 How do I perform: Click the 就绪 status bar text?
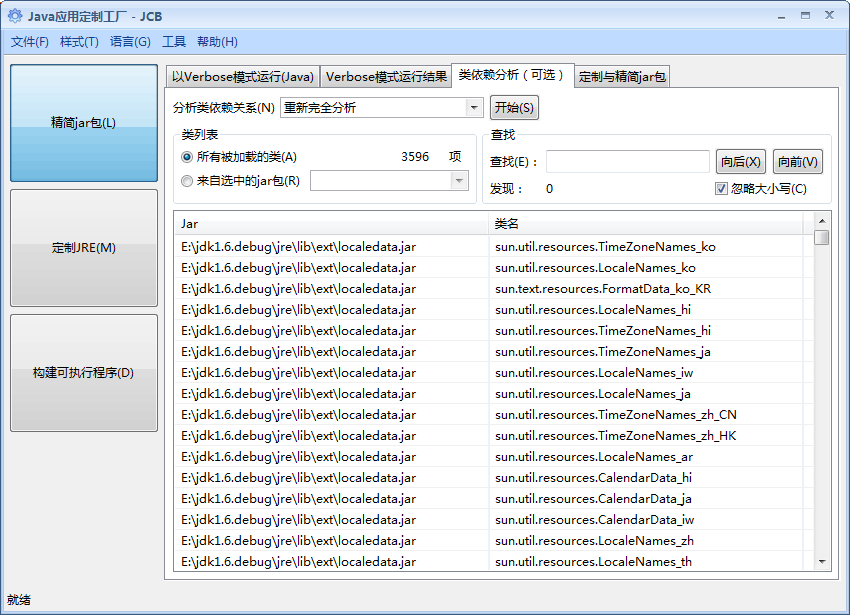(x=18, y=600)
